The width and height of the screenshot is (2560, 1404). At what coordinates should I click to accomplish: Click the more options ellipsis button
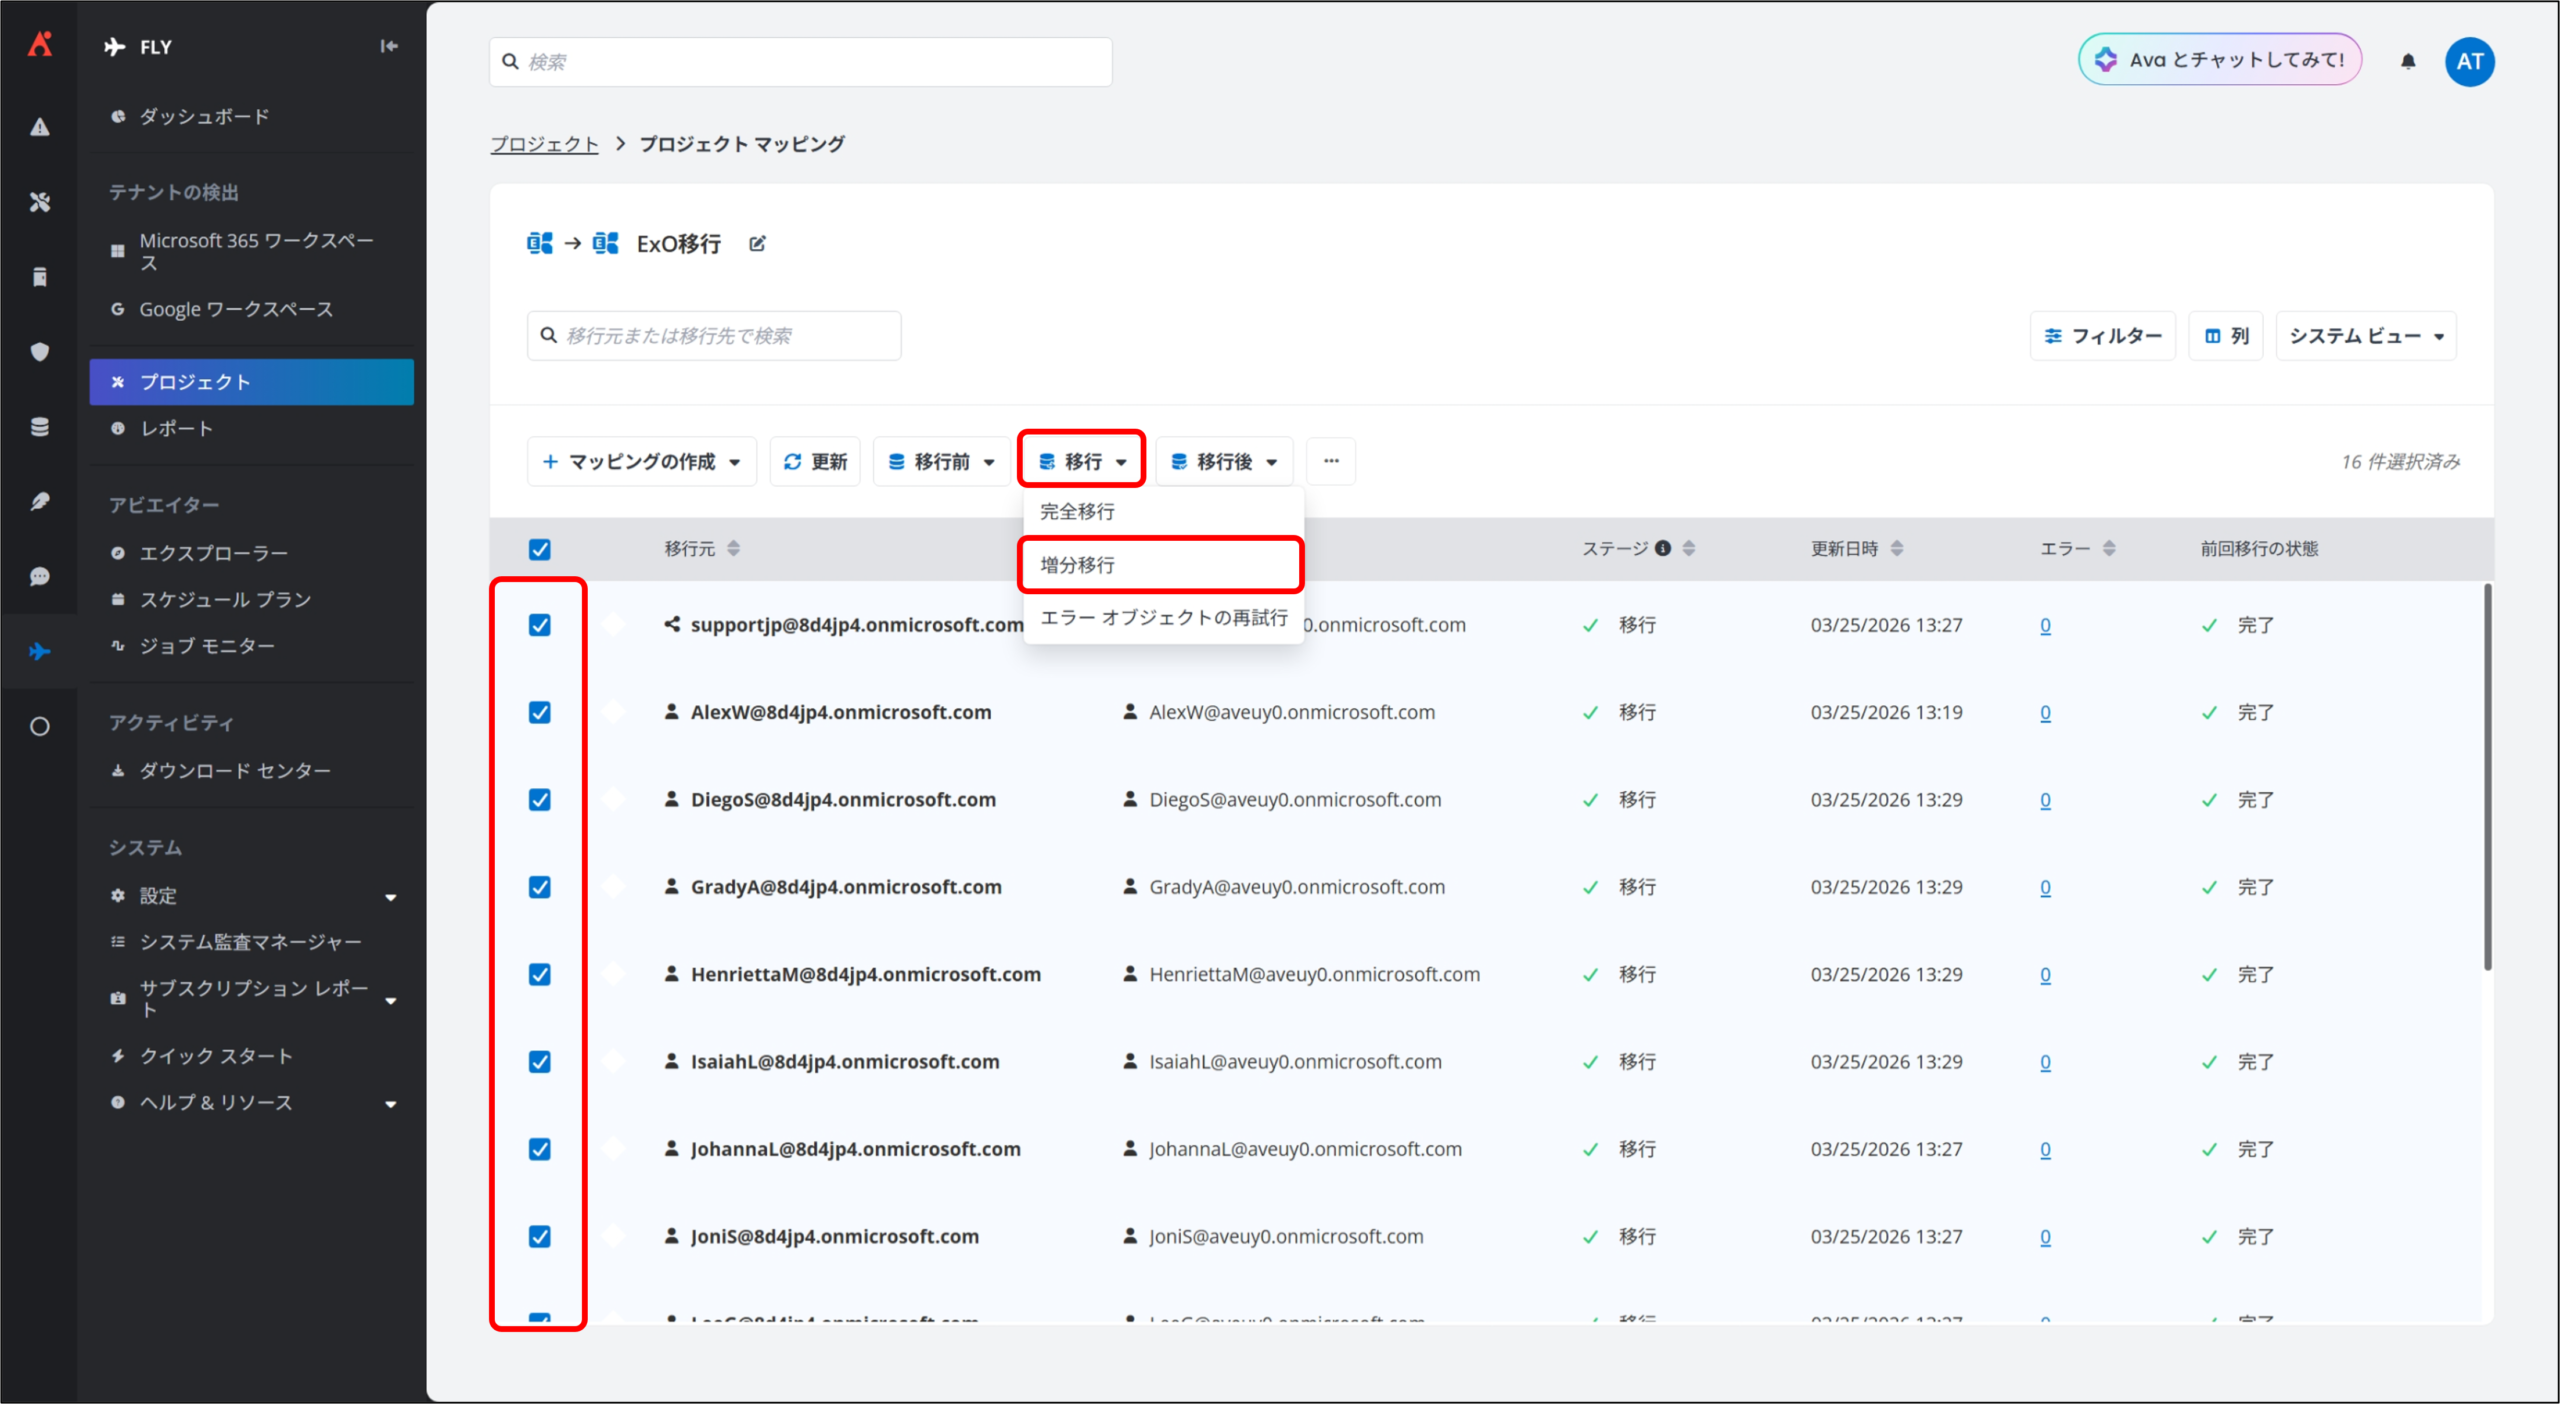pyautogui.click(x=1331, y=461)
